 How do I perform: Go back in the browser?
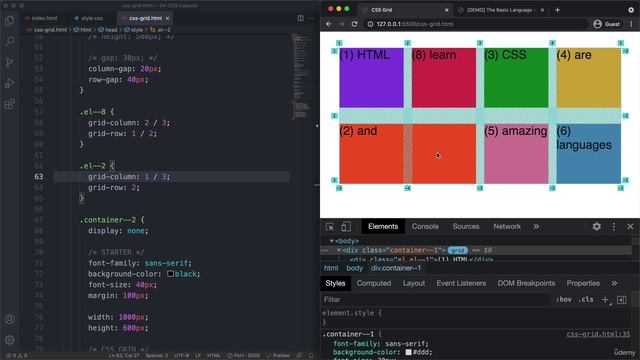[x=329, y=24]
